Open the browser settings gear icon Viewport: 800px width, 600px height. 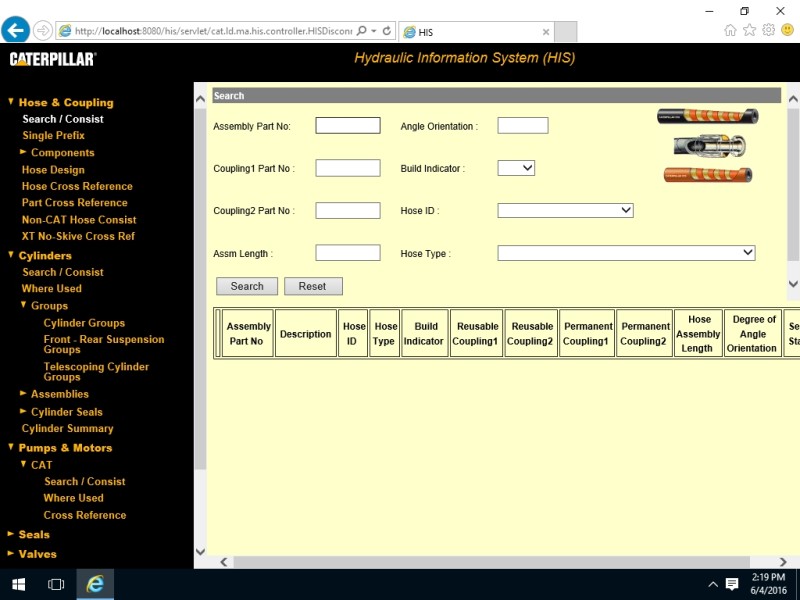click(x=768, y=30)
